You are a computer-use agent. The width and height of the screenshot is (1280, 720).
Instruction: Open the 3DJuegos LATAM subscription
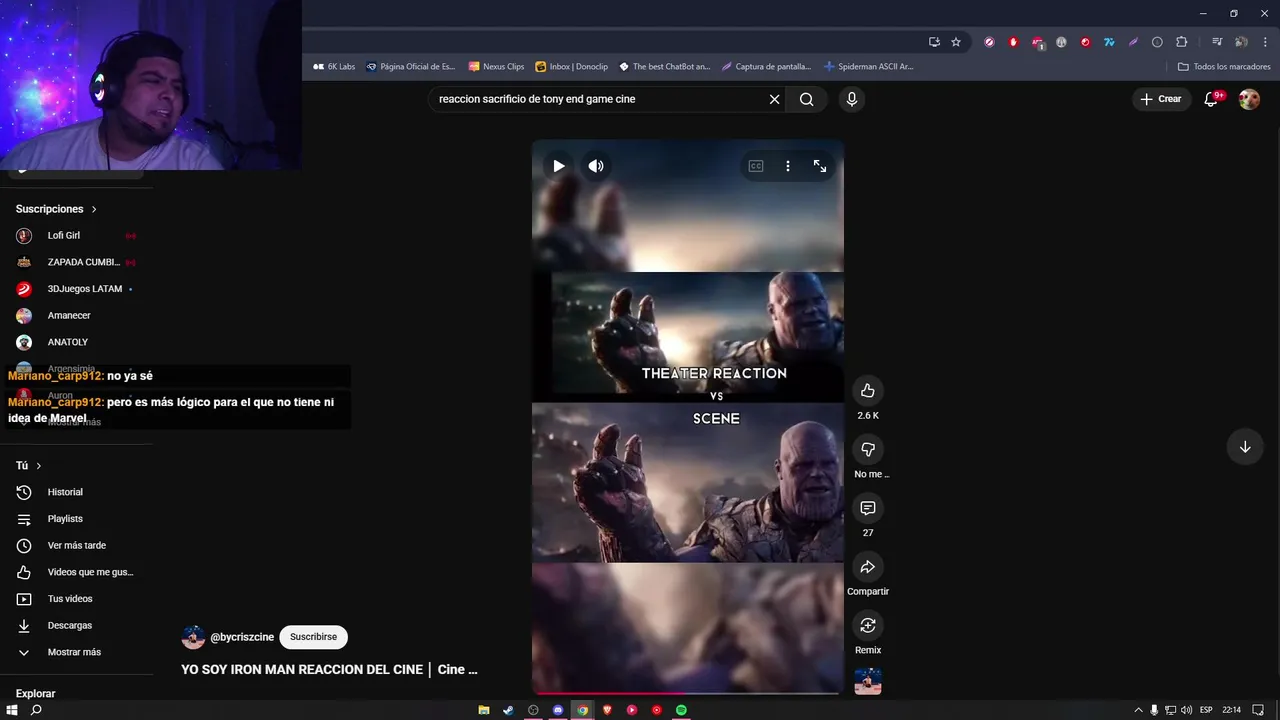(x=76, y=289)
